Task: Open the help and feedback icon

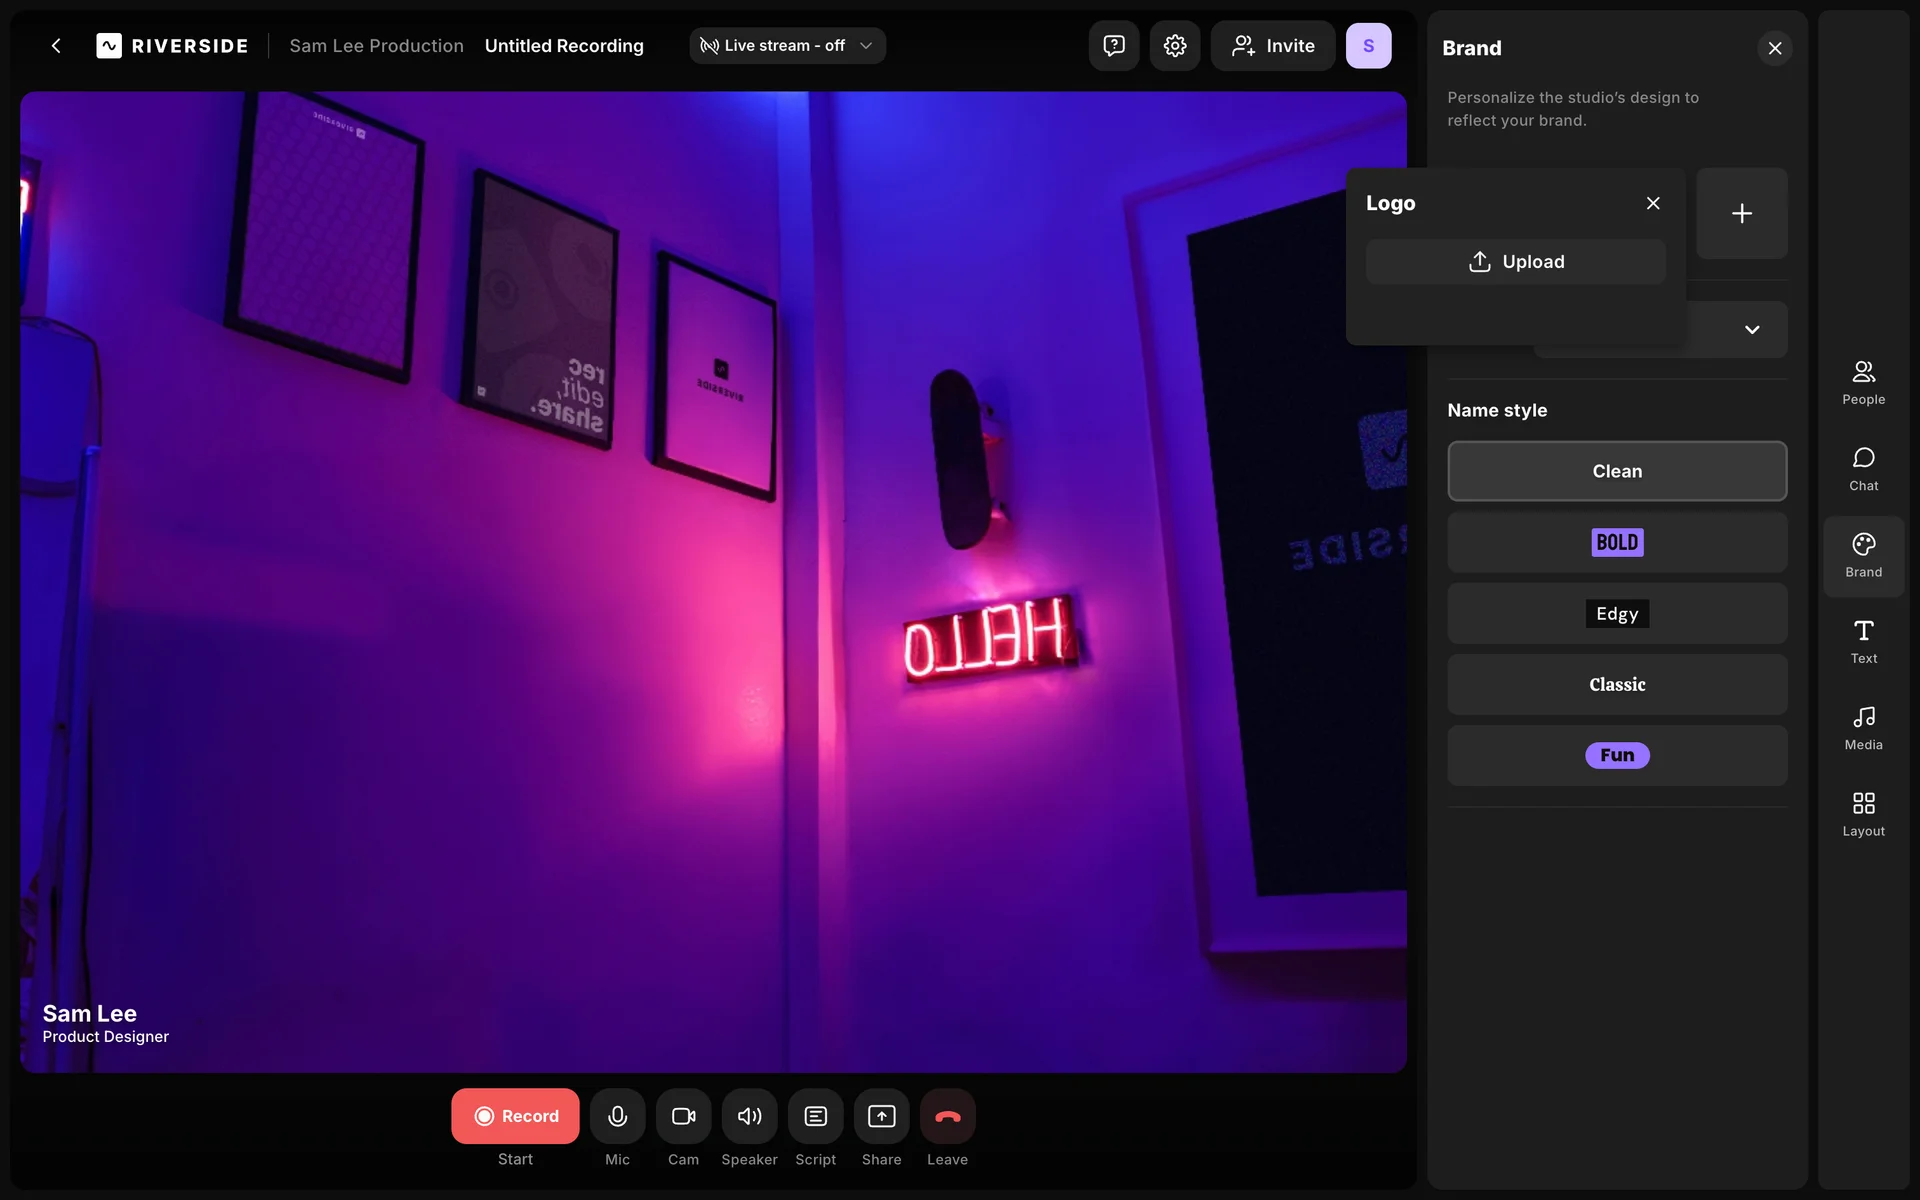Action: pyautogui.click(x=1113, y=46)
